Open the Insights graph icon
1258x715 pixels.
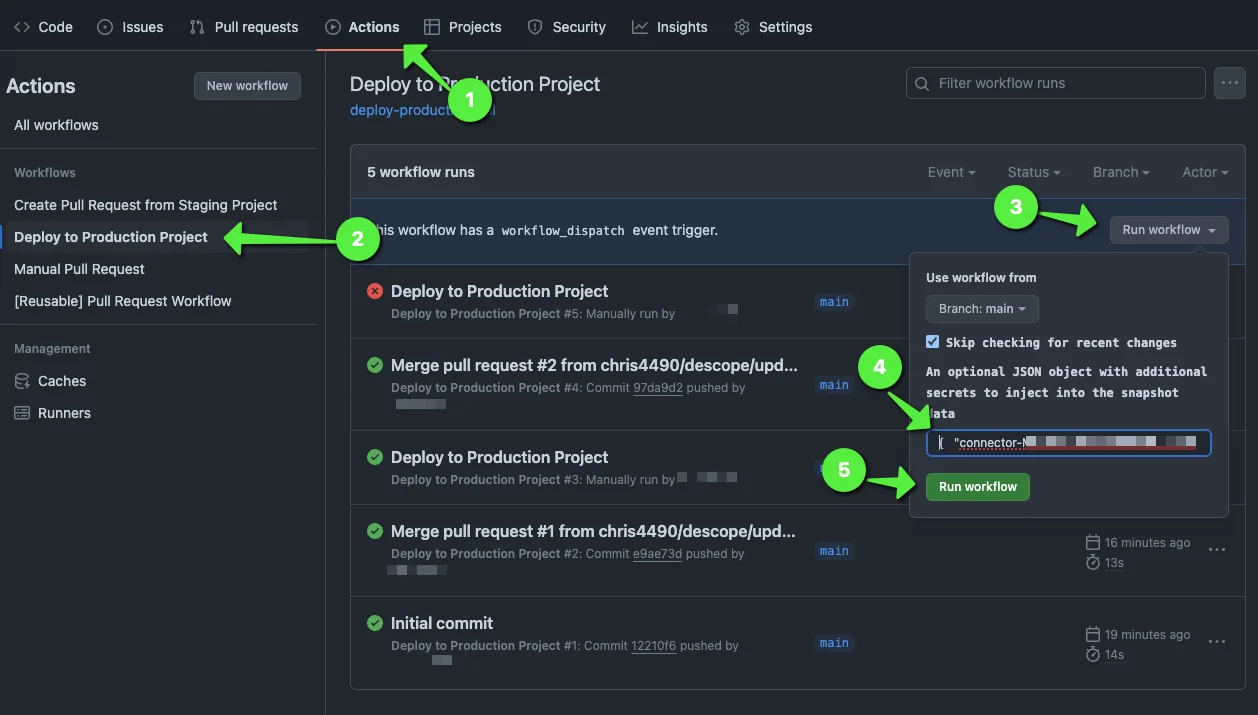pyautogui.click(x=639, y=27)
